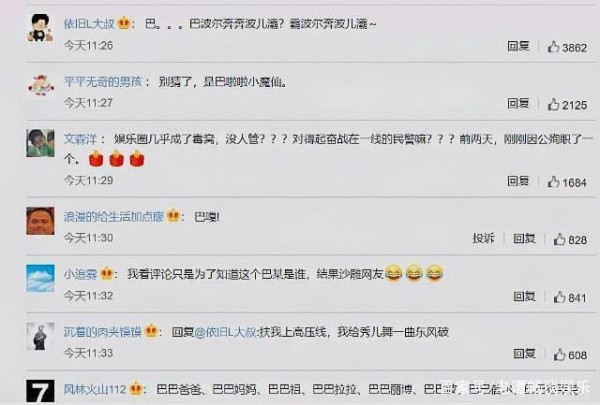Open 浪漫的给生活加点康 username link

coord(114,217)
